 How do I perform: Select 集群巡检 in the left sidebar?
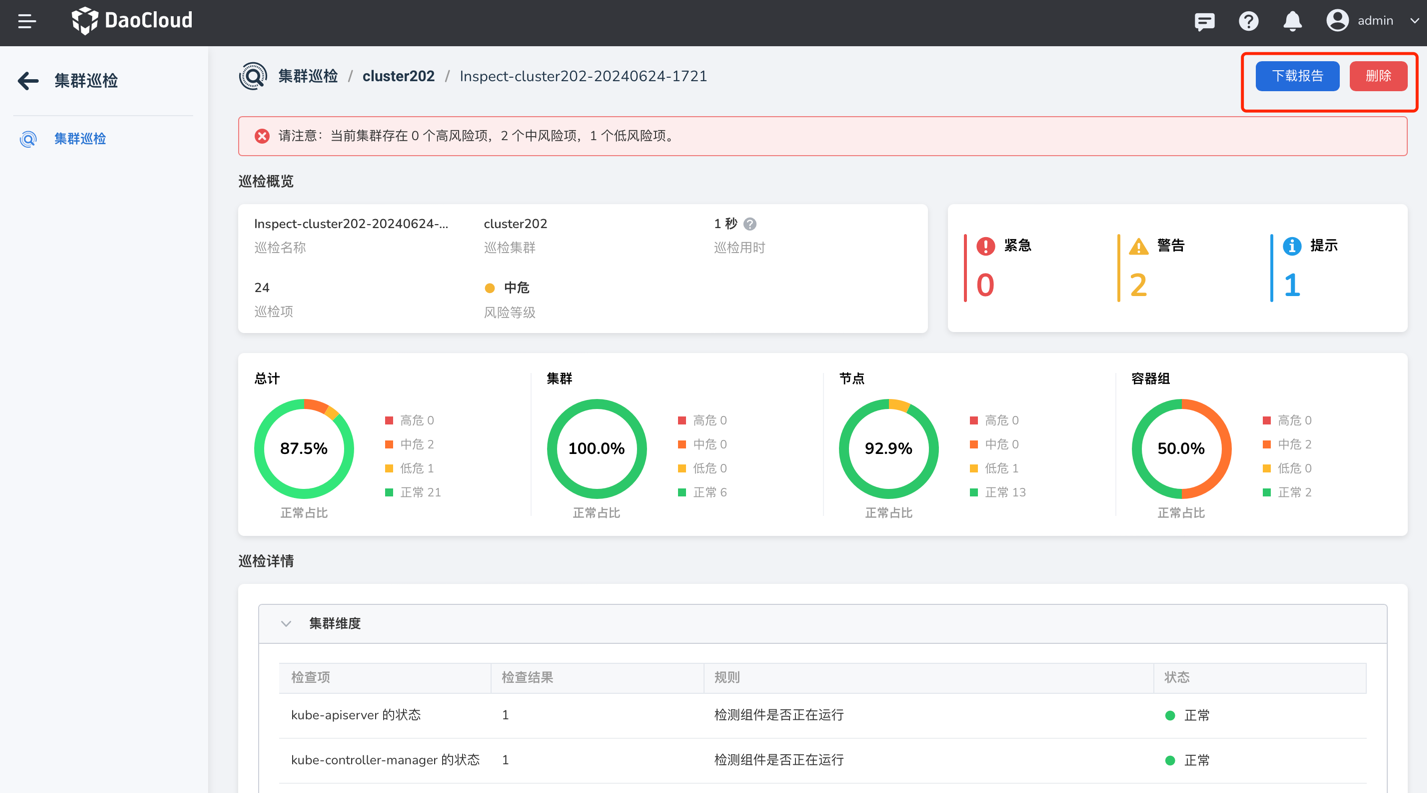point(80,139)
